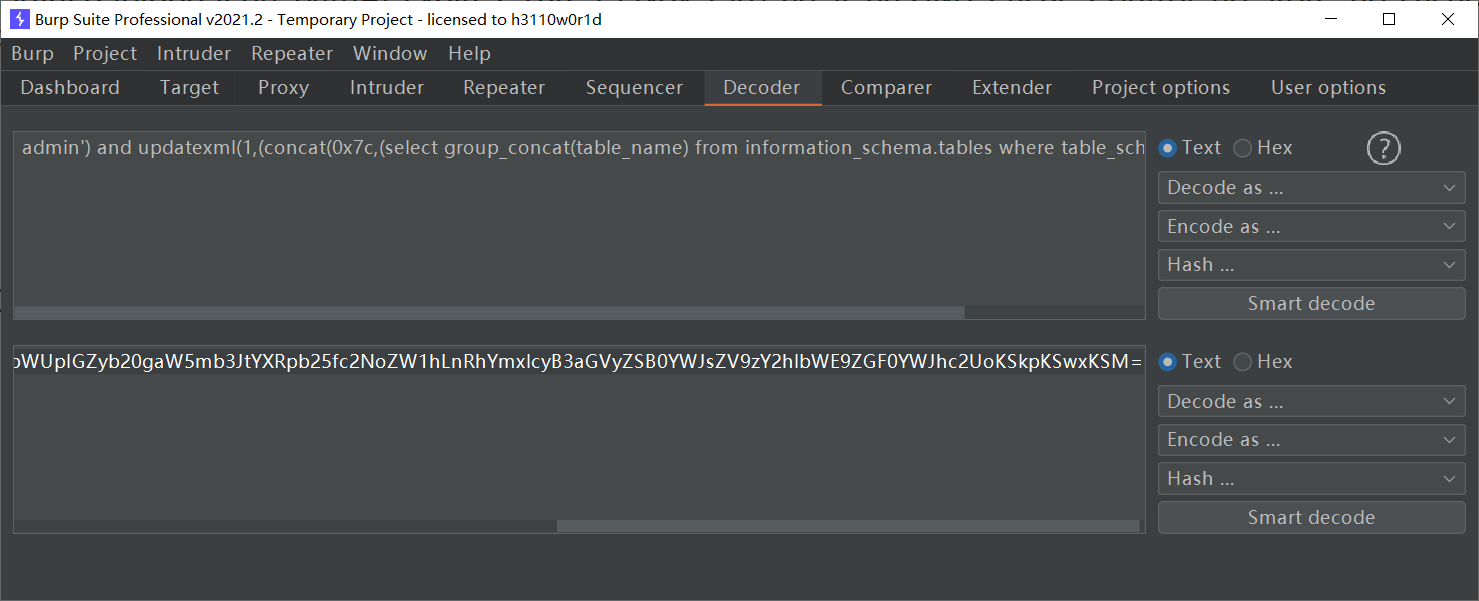Switch to the Intruder tab

[x=387, y=88]
